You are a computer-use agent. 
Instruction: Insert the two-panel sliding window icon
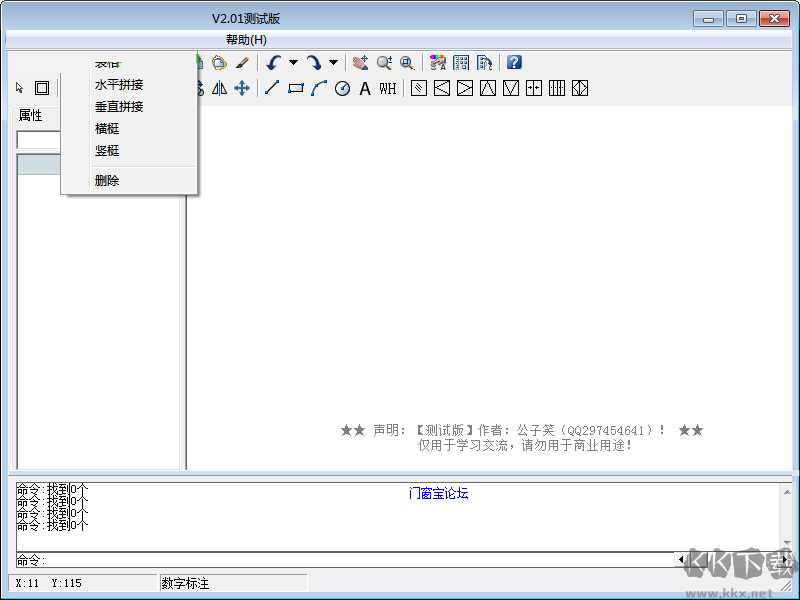534,88
